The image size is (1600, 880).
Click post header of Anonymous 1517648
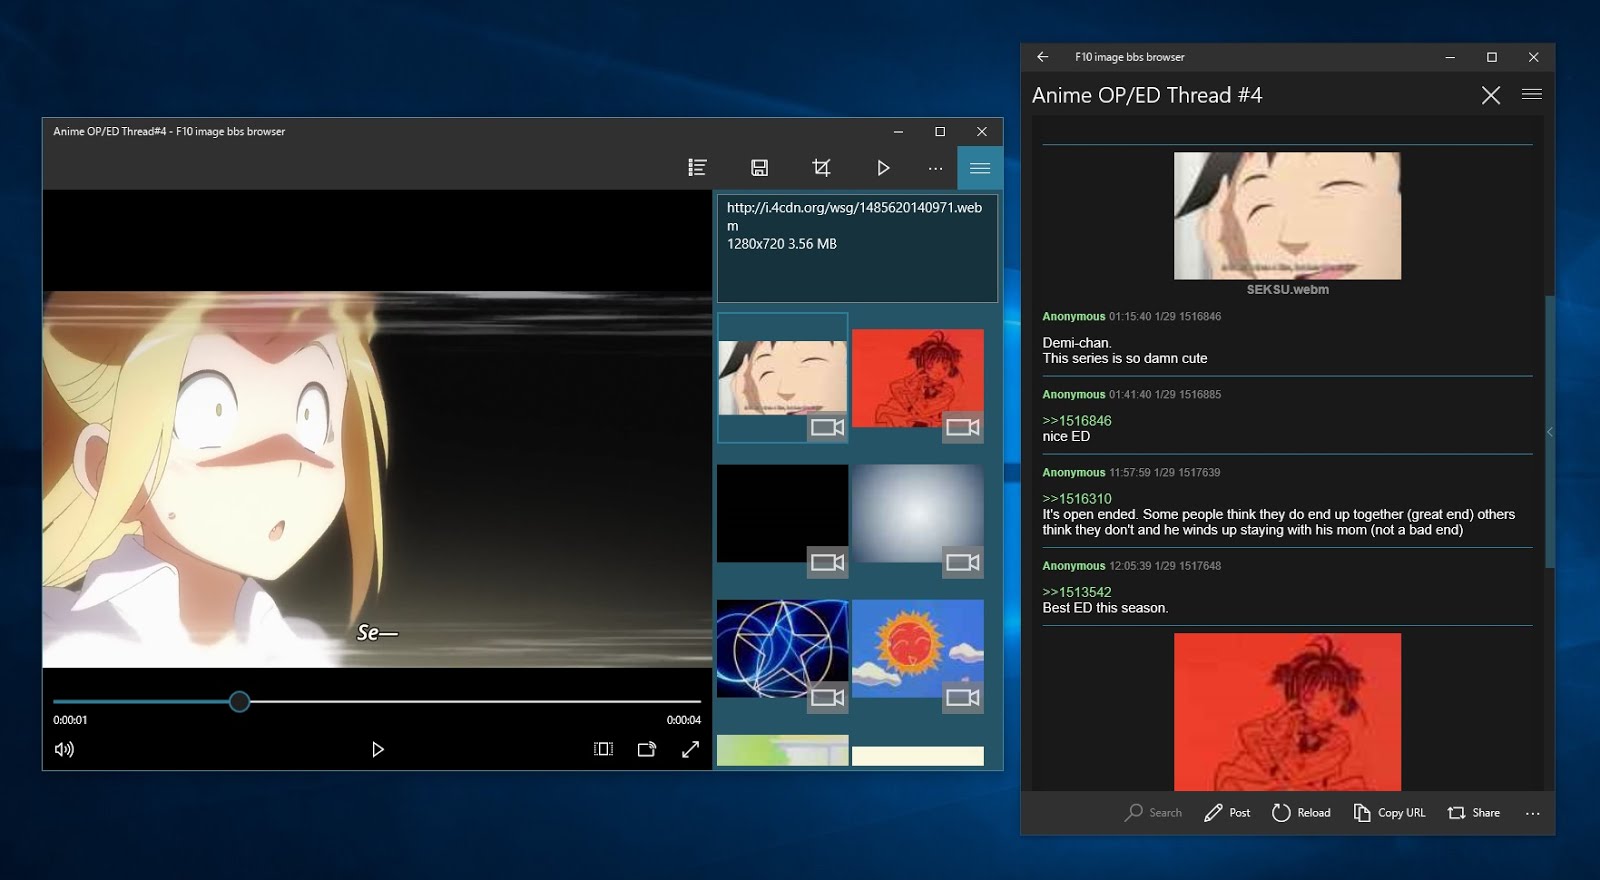coord(1131,566)
